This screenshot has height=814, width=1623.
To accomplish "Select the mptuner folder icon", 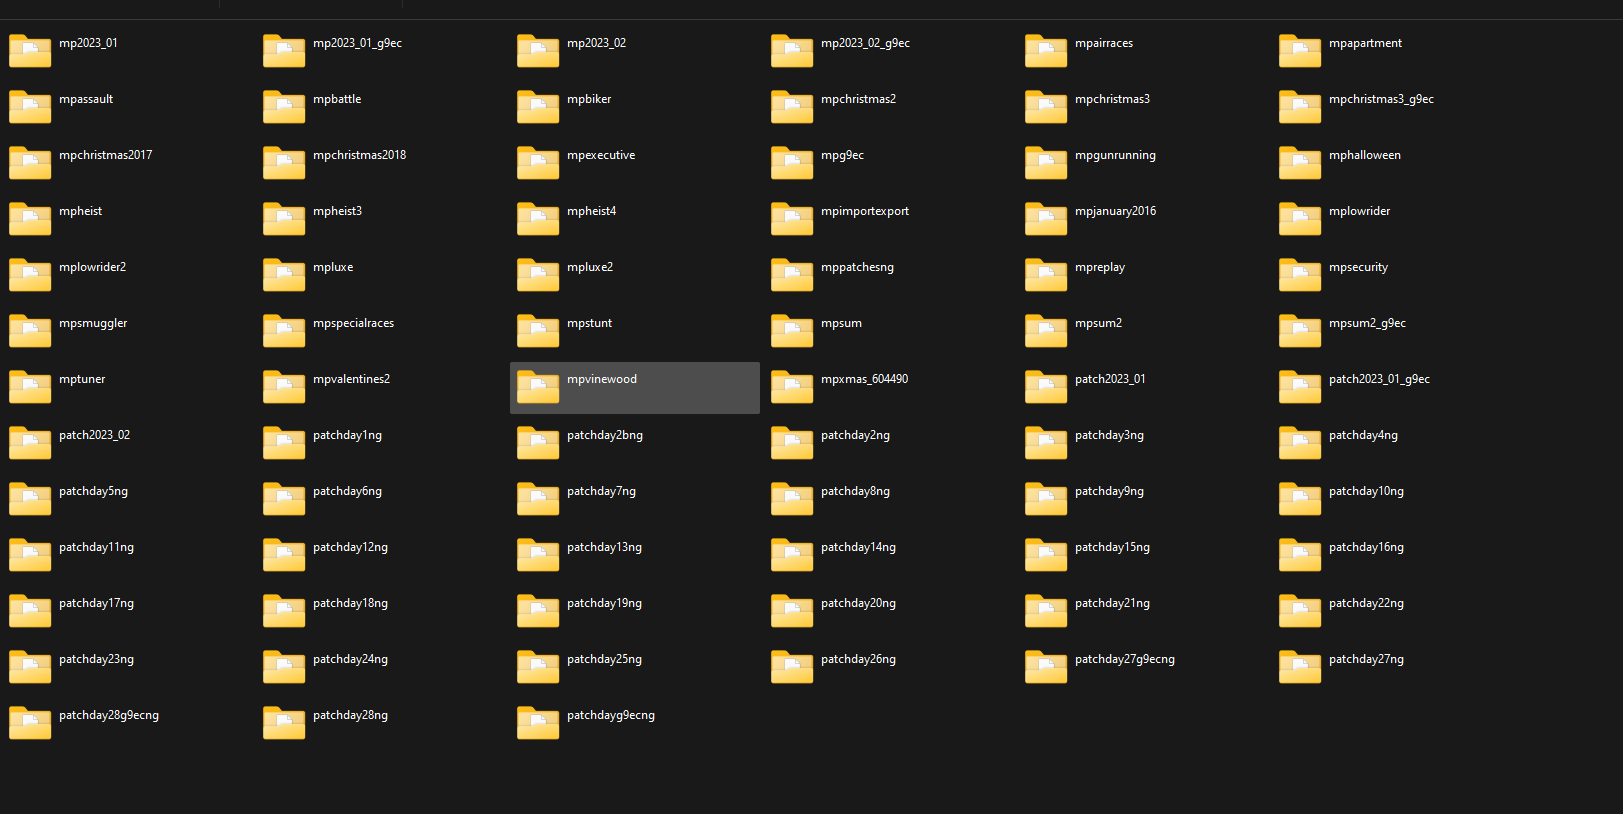I will point(30,387).
